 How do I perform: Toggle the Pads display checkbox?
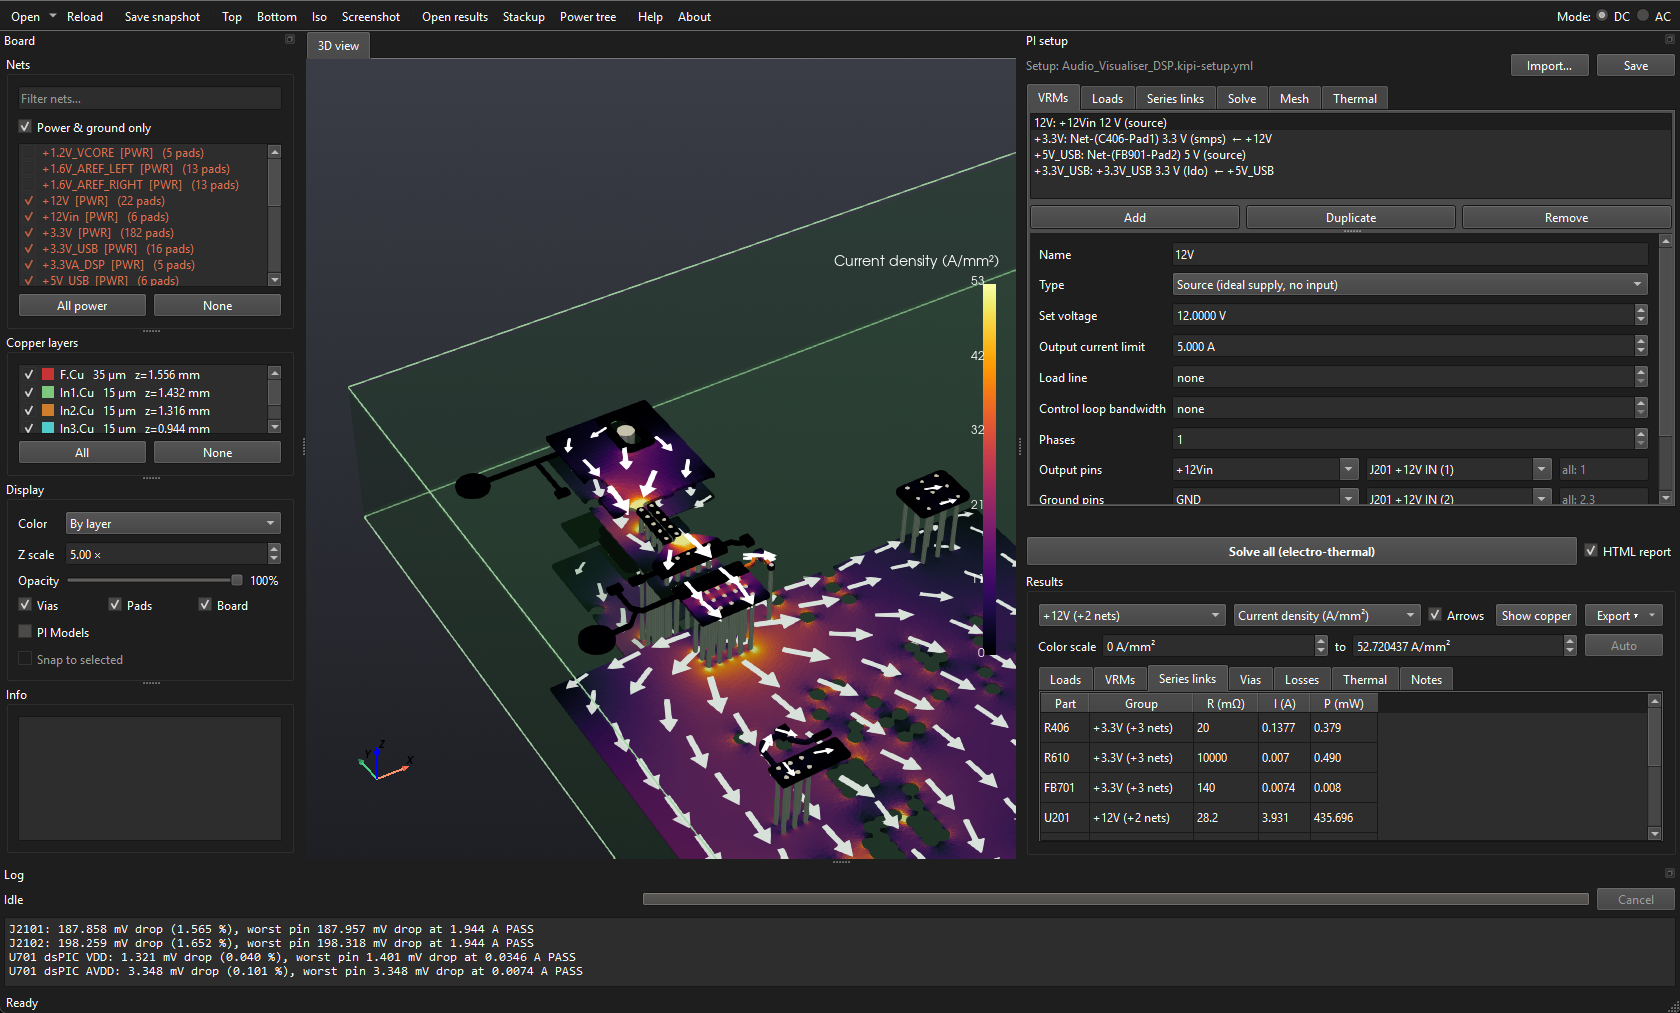115,605
